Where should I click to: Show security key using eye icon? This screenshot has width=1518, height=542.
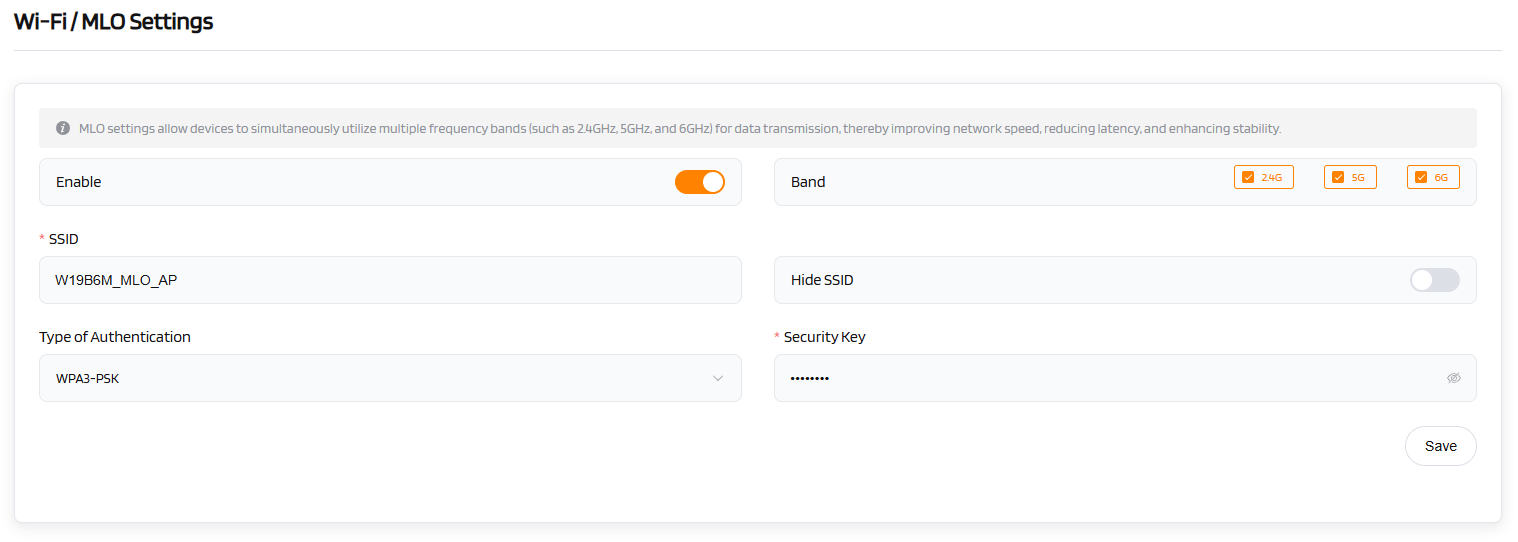[x=1453, y=378]
